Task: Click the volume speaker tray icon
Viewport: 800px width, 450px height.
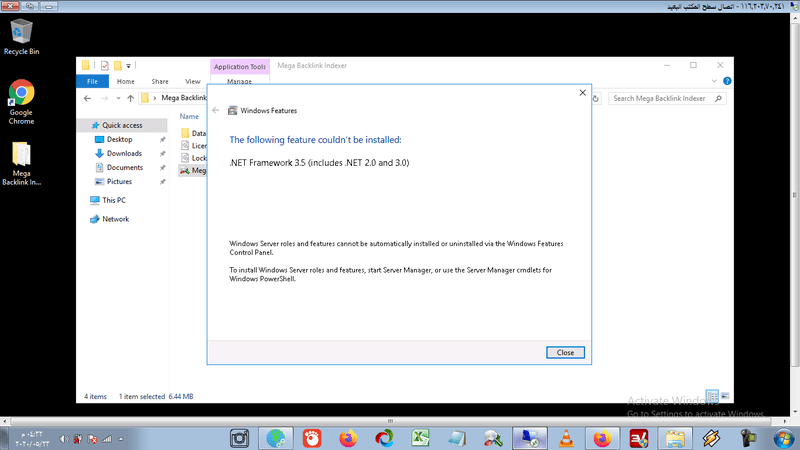Action: (x=64, y=439)
